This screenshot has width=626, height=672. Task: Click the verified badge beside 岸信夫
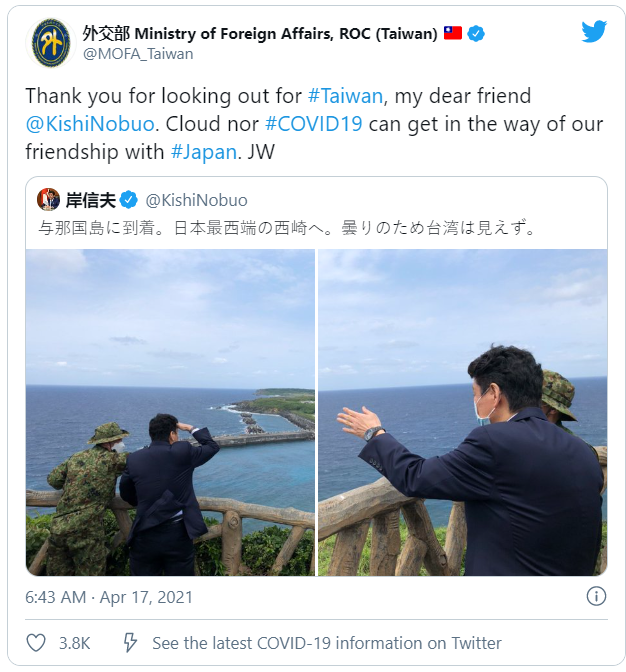coord(129,200)
